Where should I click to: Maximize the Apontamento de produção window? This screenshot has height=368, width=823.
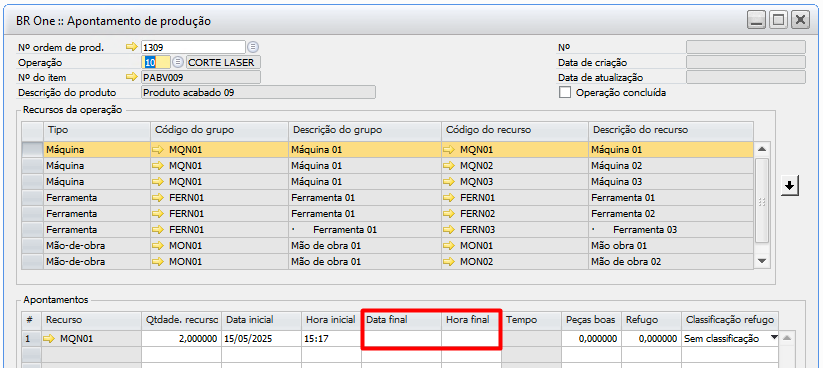coord(778,20)
